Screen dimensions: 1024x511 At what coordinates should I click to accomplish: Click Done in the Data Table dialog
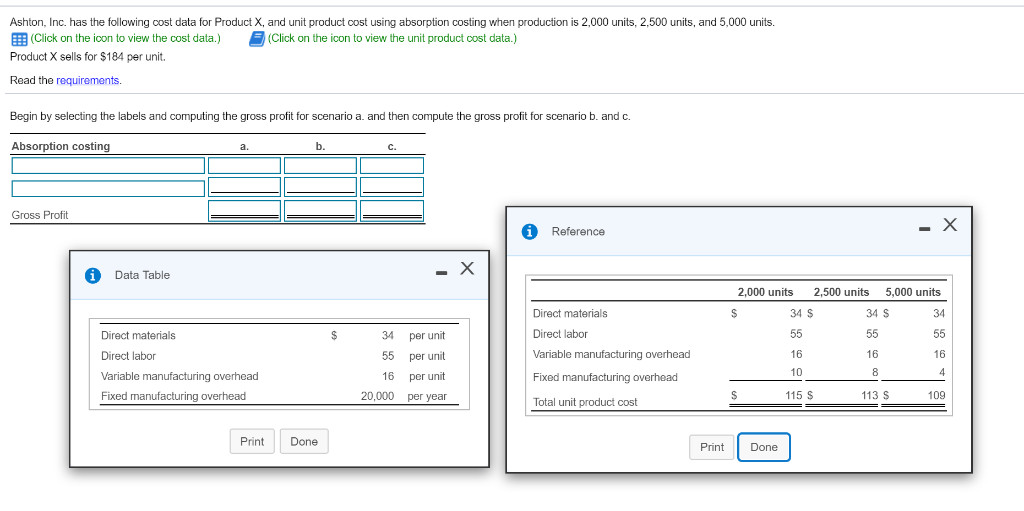(304, 441)
